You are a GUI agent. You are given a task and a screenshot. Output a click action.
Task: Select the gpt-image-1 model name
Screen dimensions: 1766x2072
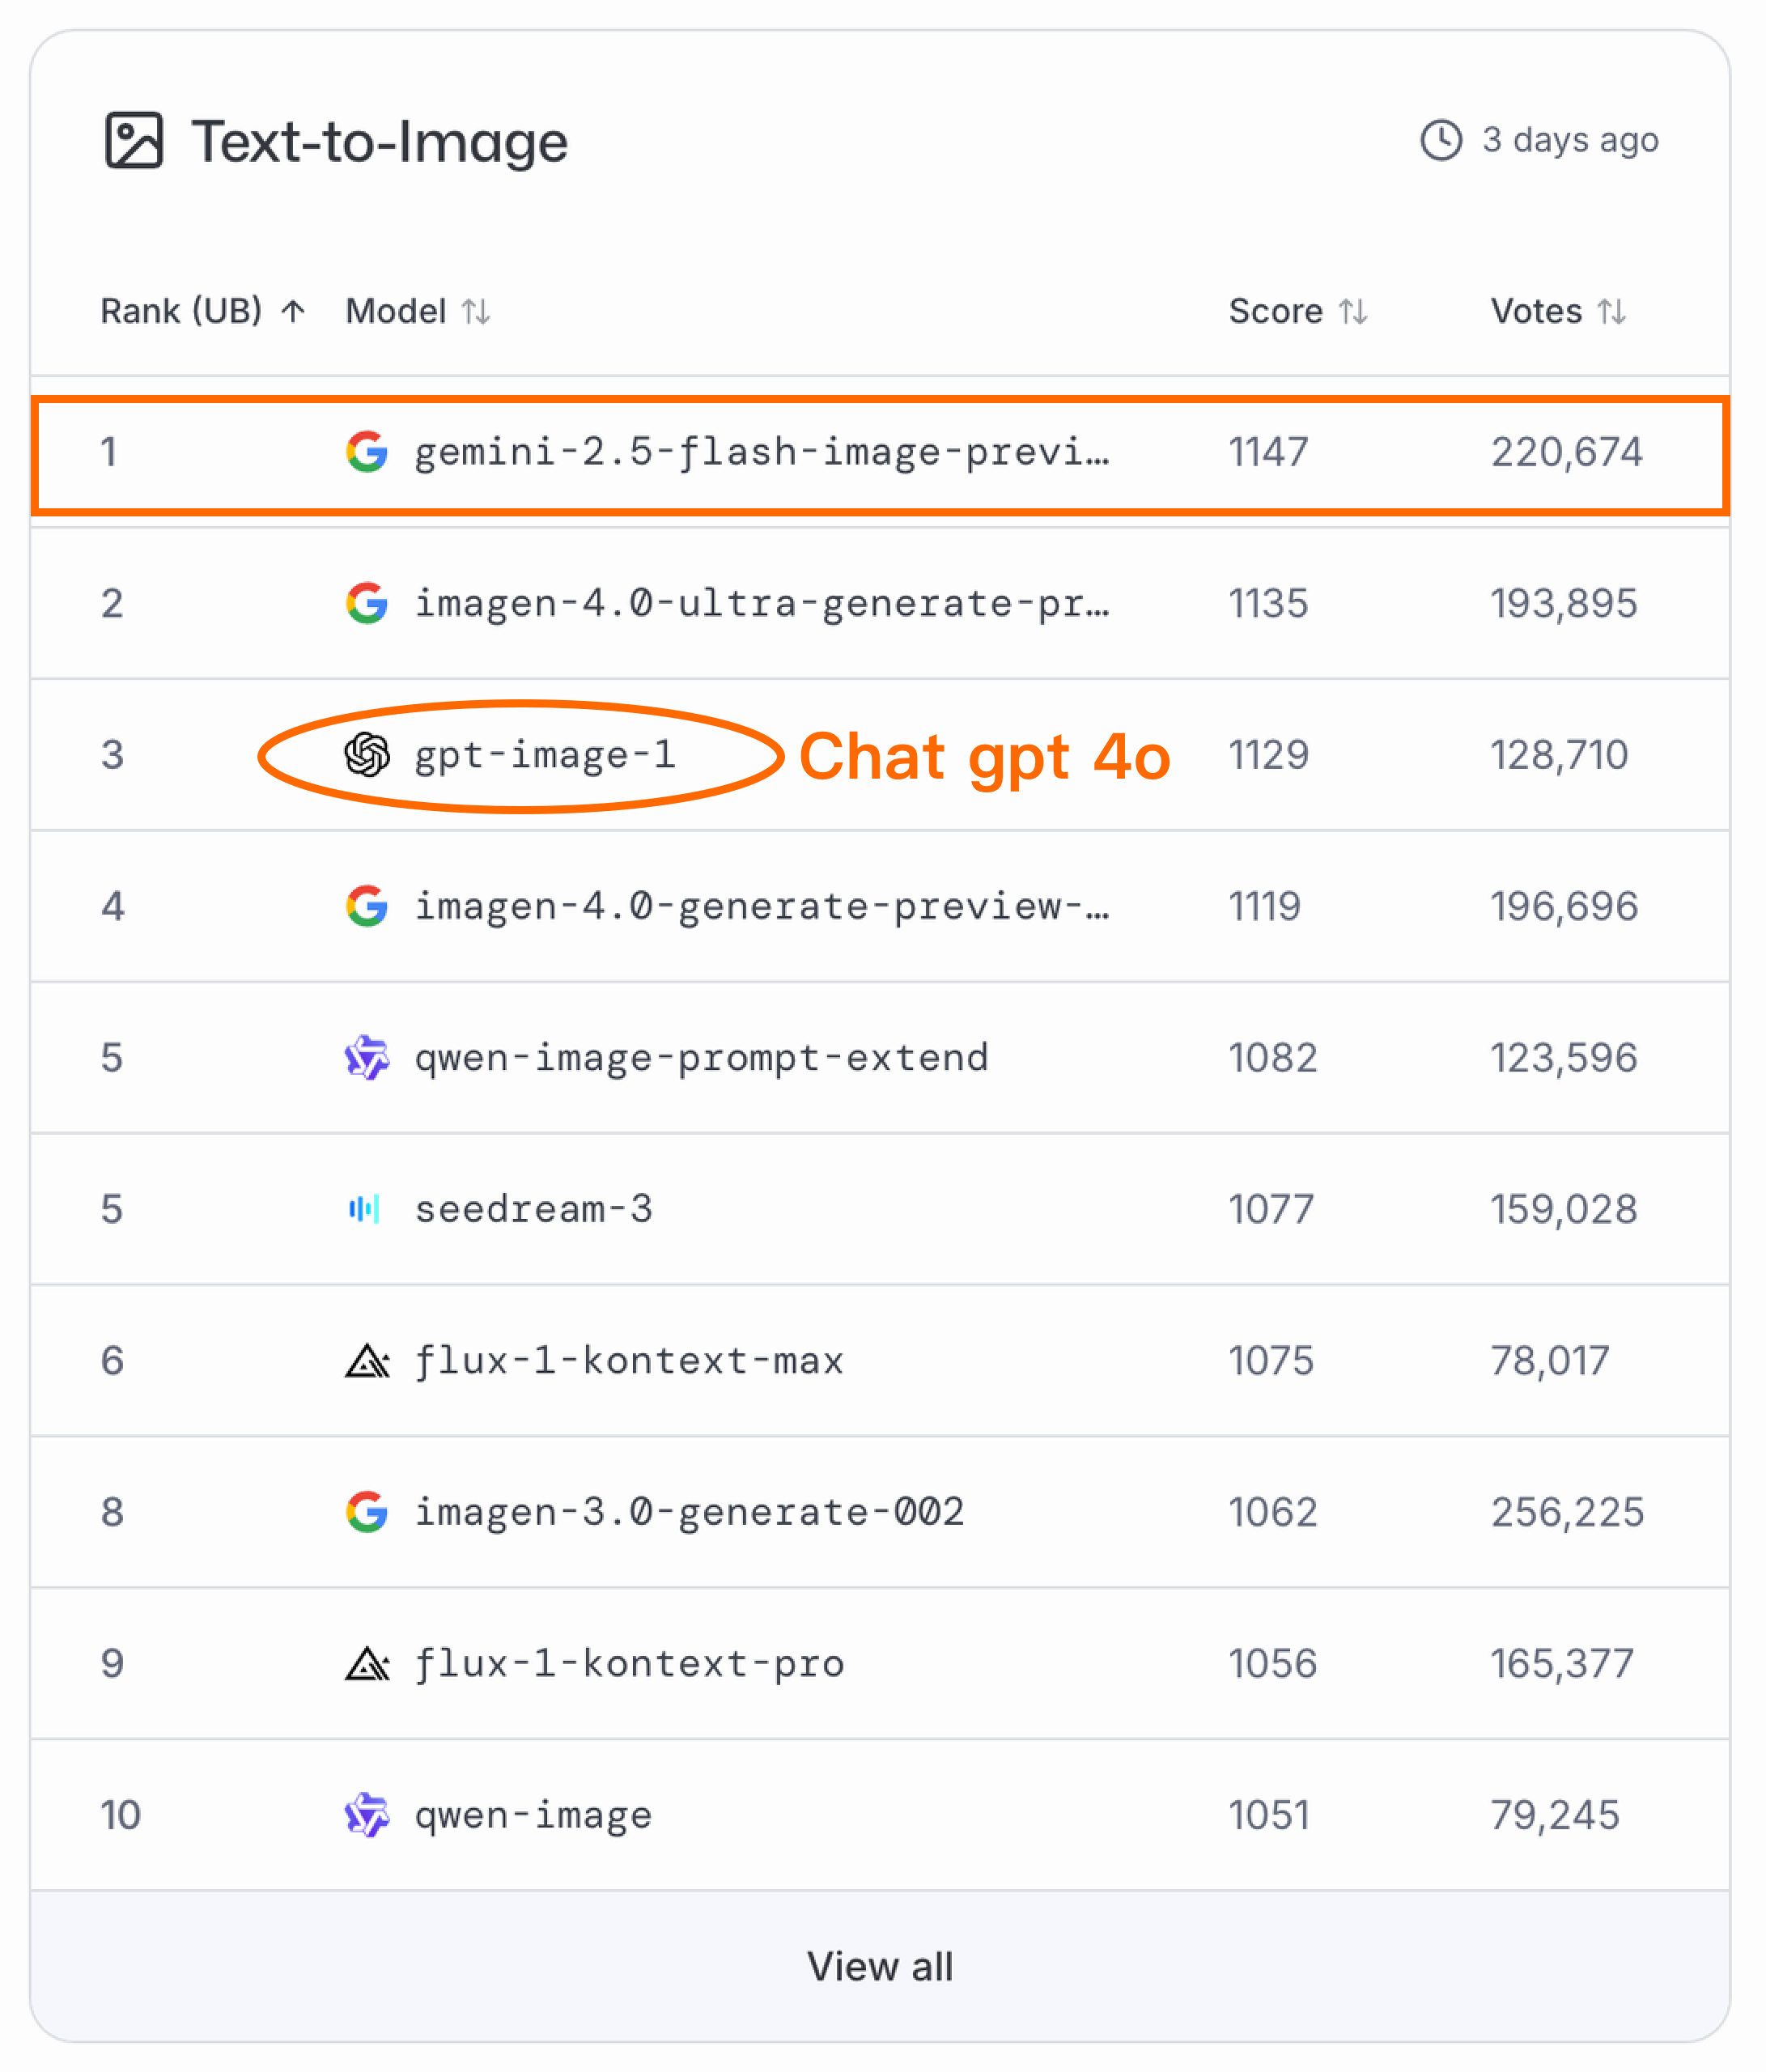coord(546,755)
